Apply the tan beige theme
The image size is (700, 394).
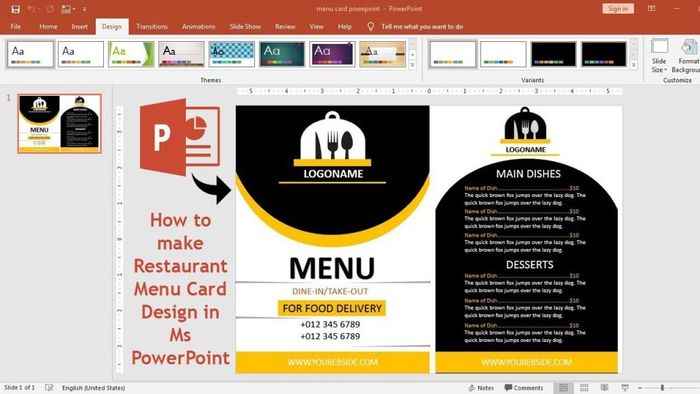[383, 54]
